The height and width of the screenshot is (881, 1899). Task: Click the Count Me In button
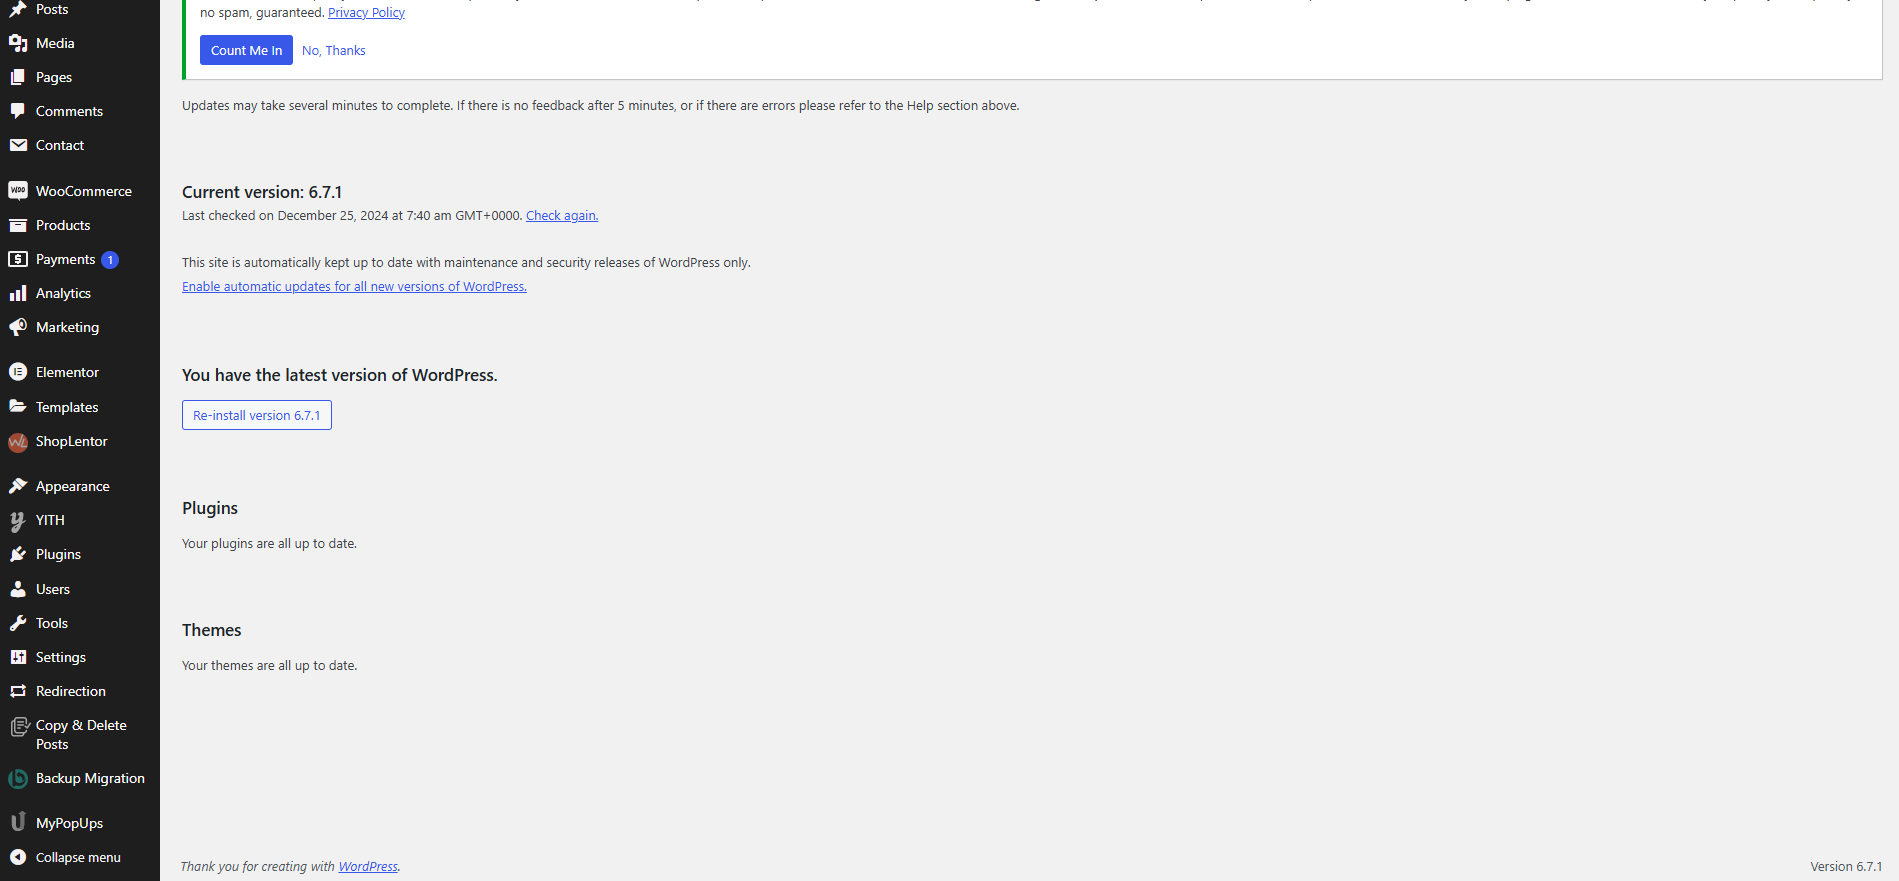coord(246,50)
